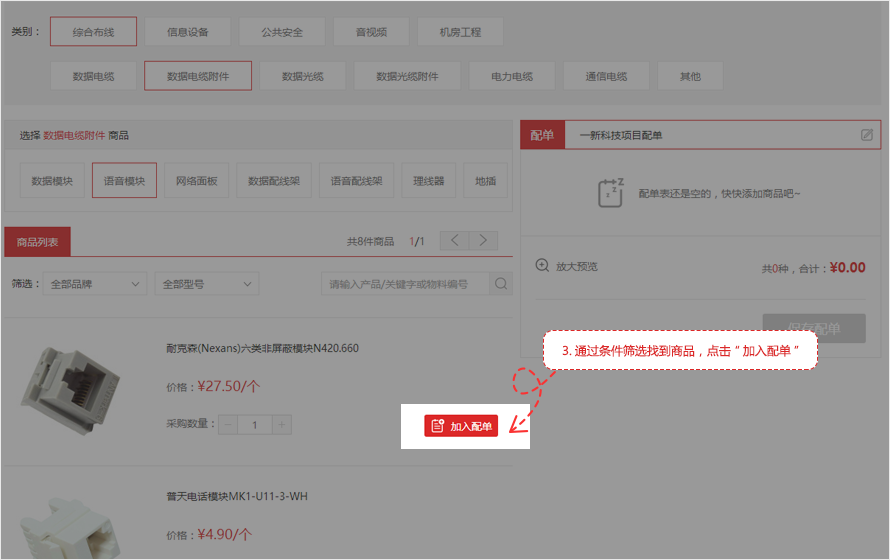
Task: Open the 商品列表 tab
Action: click(38, 242)
